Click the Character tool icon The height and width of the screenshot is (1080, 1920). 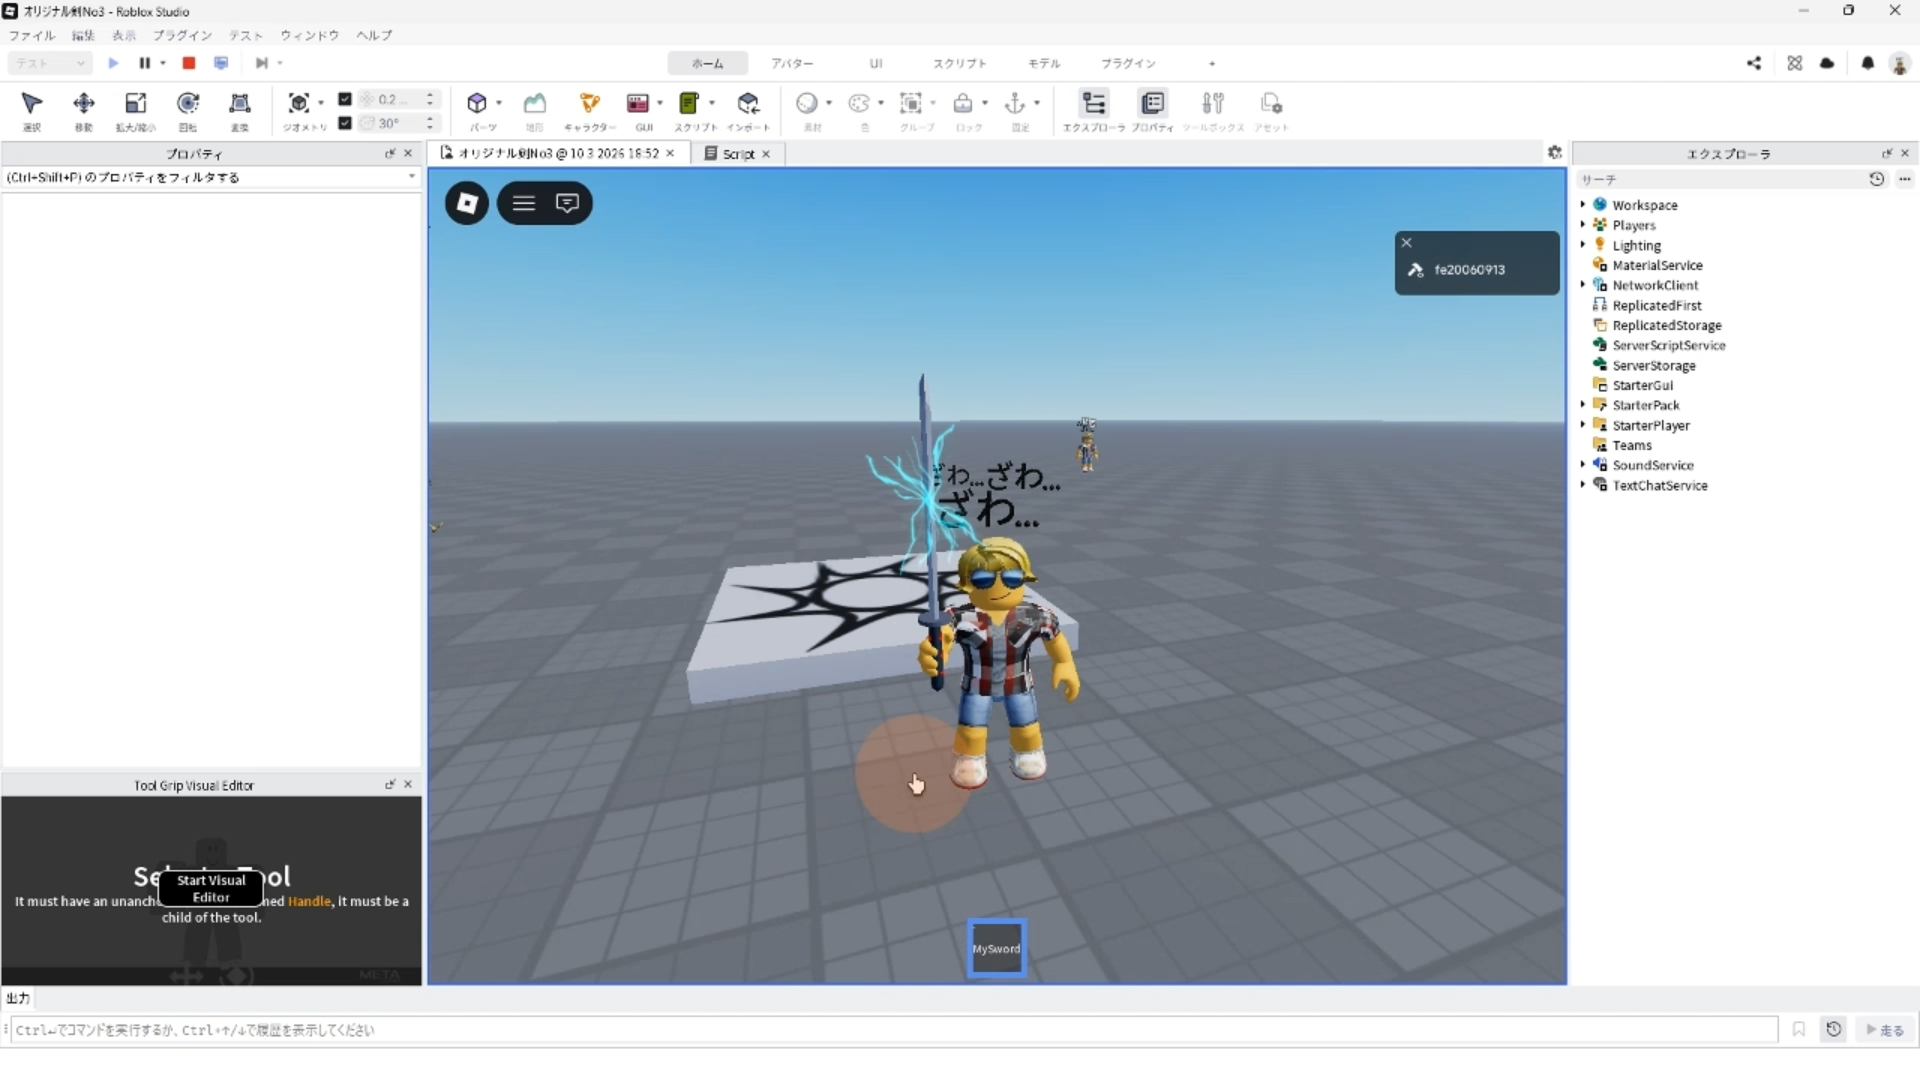click(589, 104)
